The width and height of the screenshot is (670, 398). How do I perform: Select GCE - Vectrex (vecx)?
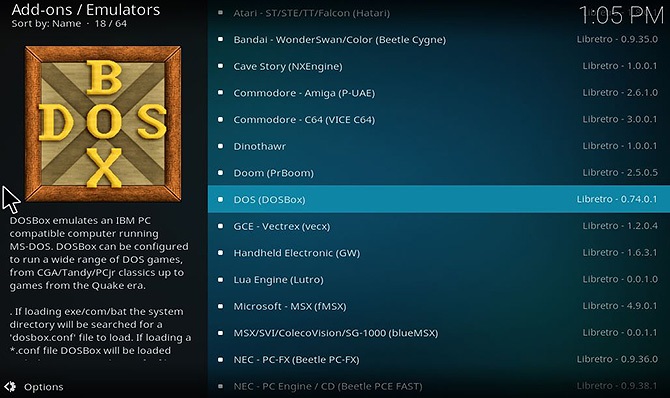tap(439, 226)
